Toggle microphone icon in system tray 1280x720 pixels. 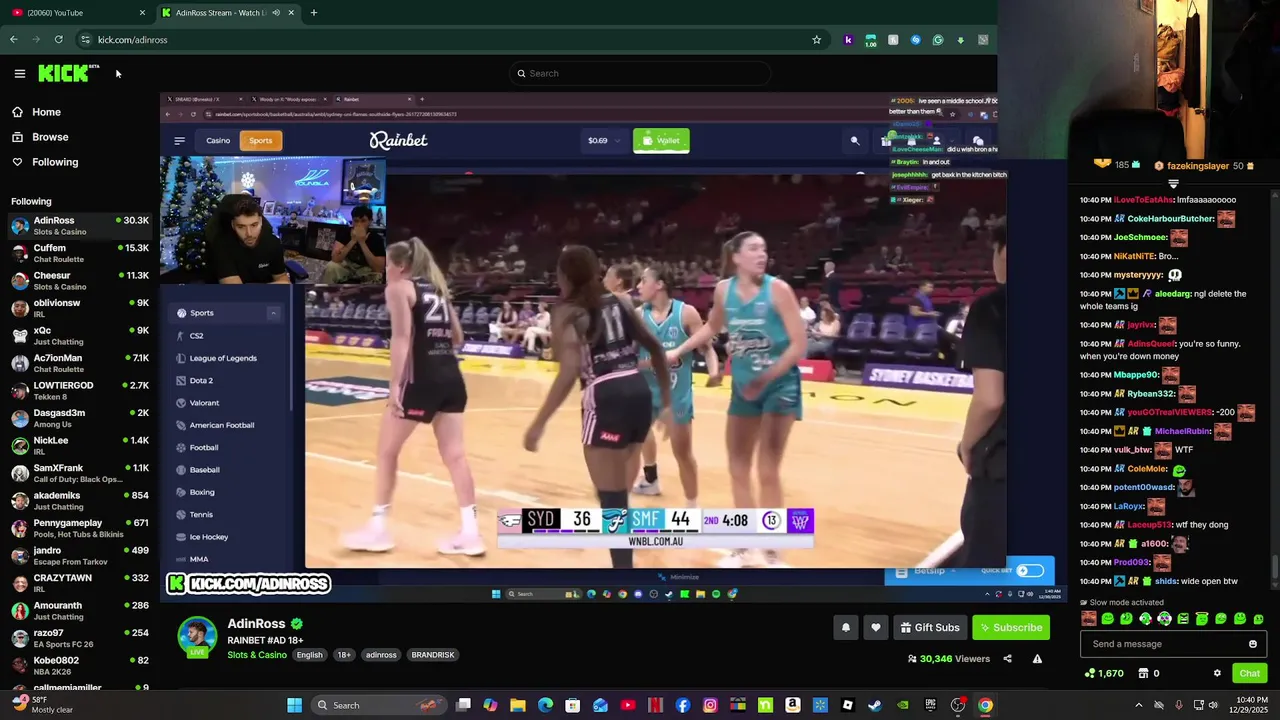(1179, 705)
